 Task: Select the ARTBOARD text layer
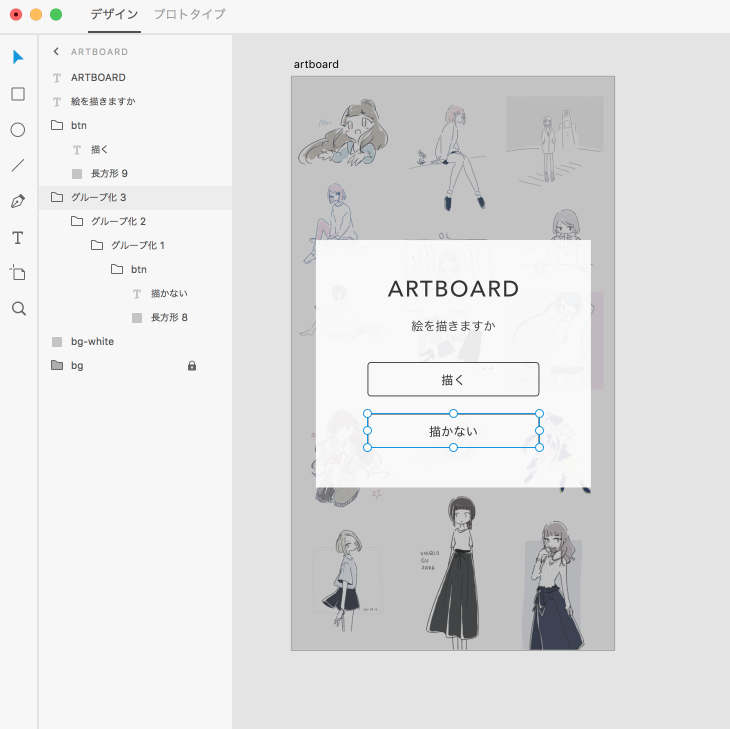[135, 77]
